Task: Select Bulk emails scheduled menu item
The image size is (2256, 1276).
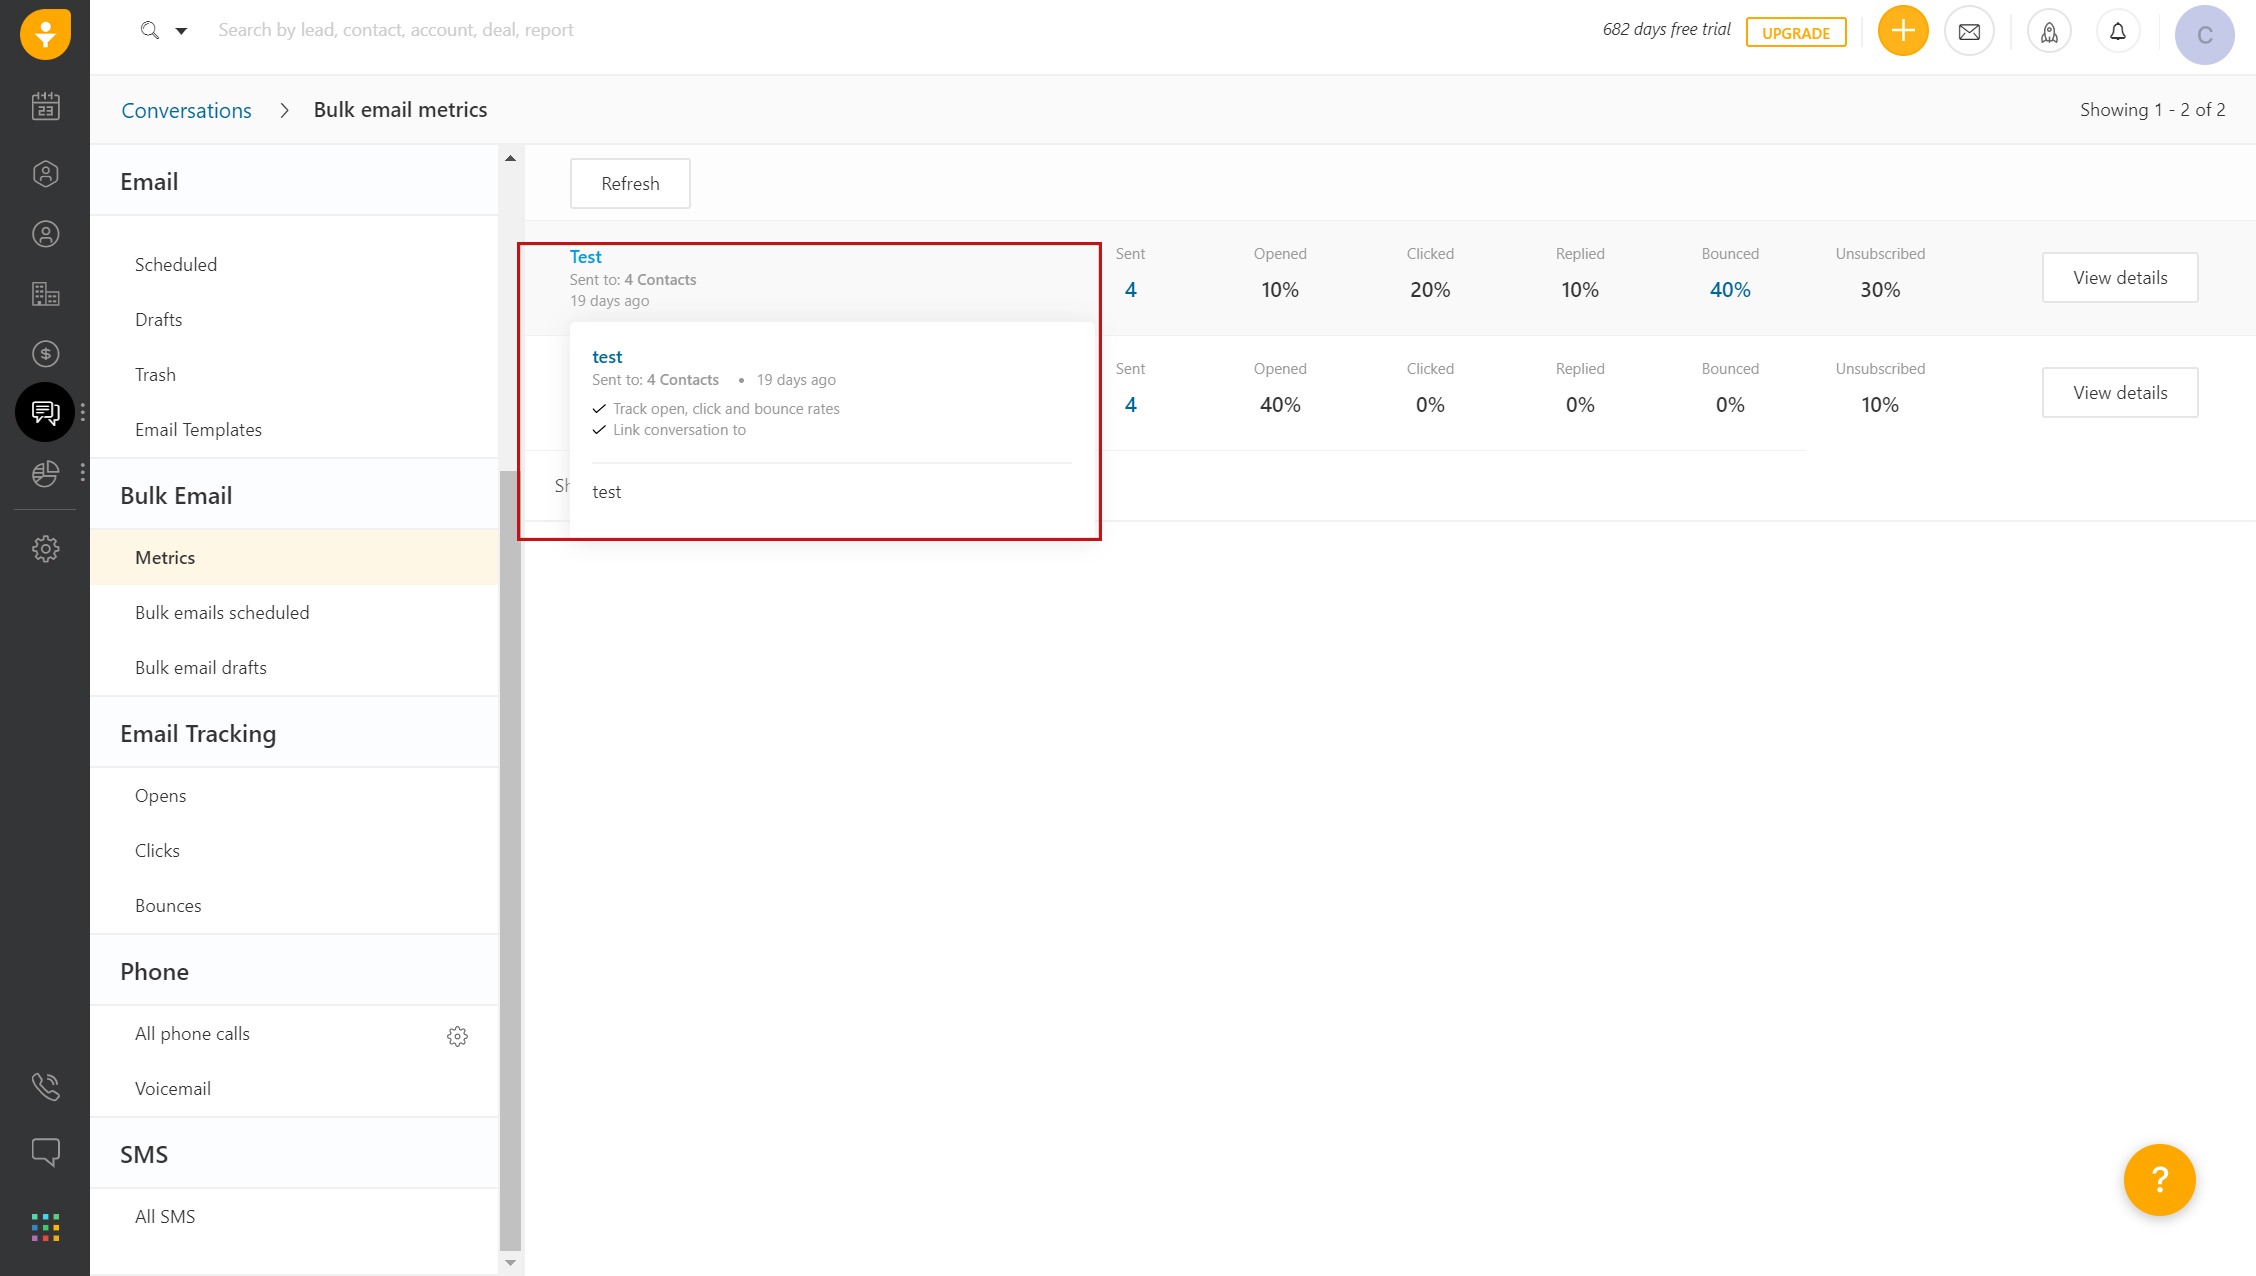Action: pyautogui.click(x=222, y=613)
